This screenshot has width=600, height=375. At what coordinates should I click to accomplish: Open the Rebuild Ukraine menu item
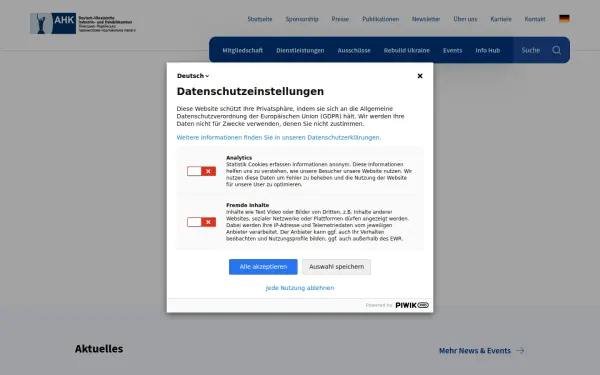click(x=406, y=50)
